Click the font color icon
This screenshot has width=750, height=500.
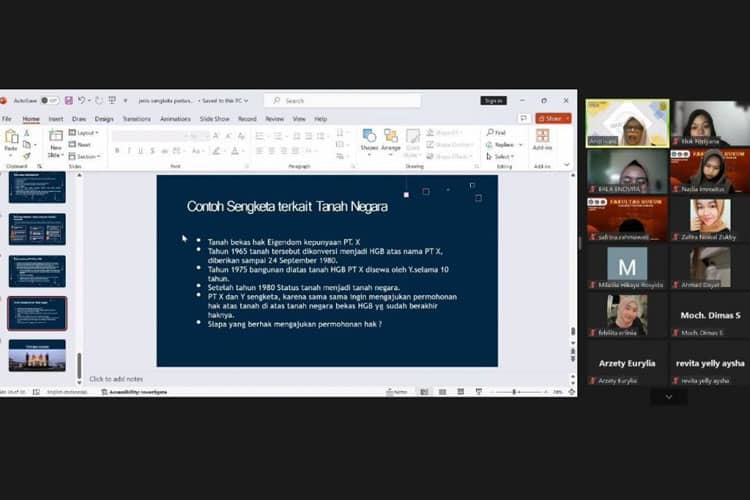[235, 151]
